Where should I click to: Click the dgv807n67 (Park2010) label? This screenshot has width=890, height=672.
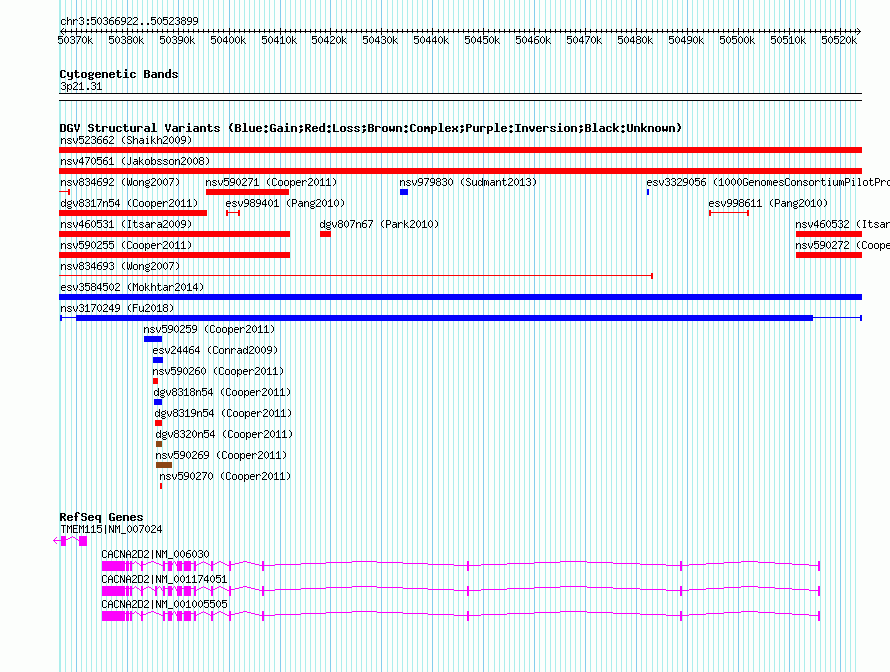tap(380, 224)
